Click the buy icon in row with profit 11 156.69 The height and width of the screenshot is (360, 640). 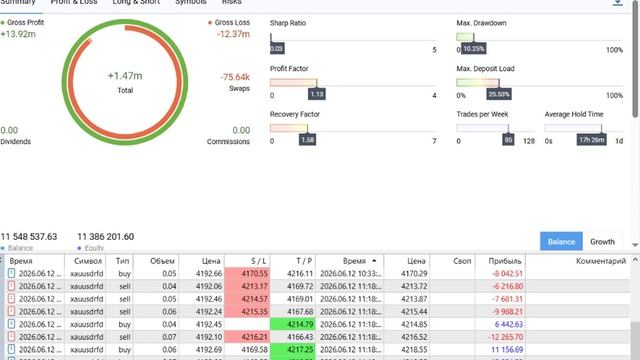11,349
